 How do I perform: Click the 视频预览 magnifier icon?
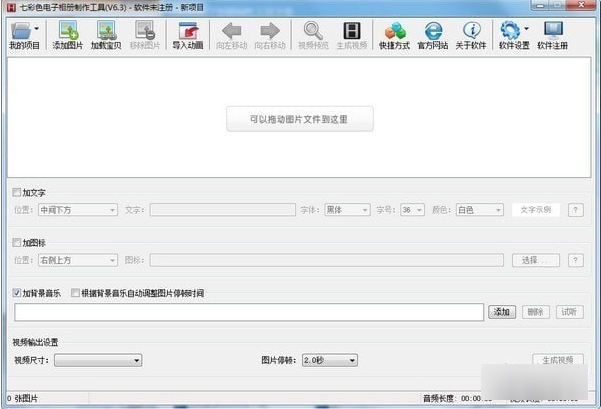(x=313, y=35)
